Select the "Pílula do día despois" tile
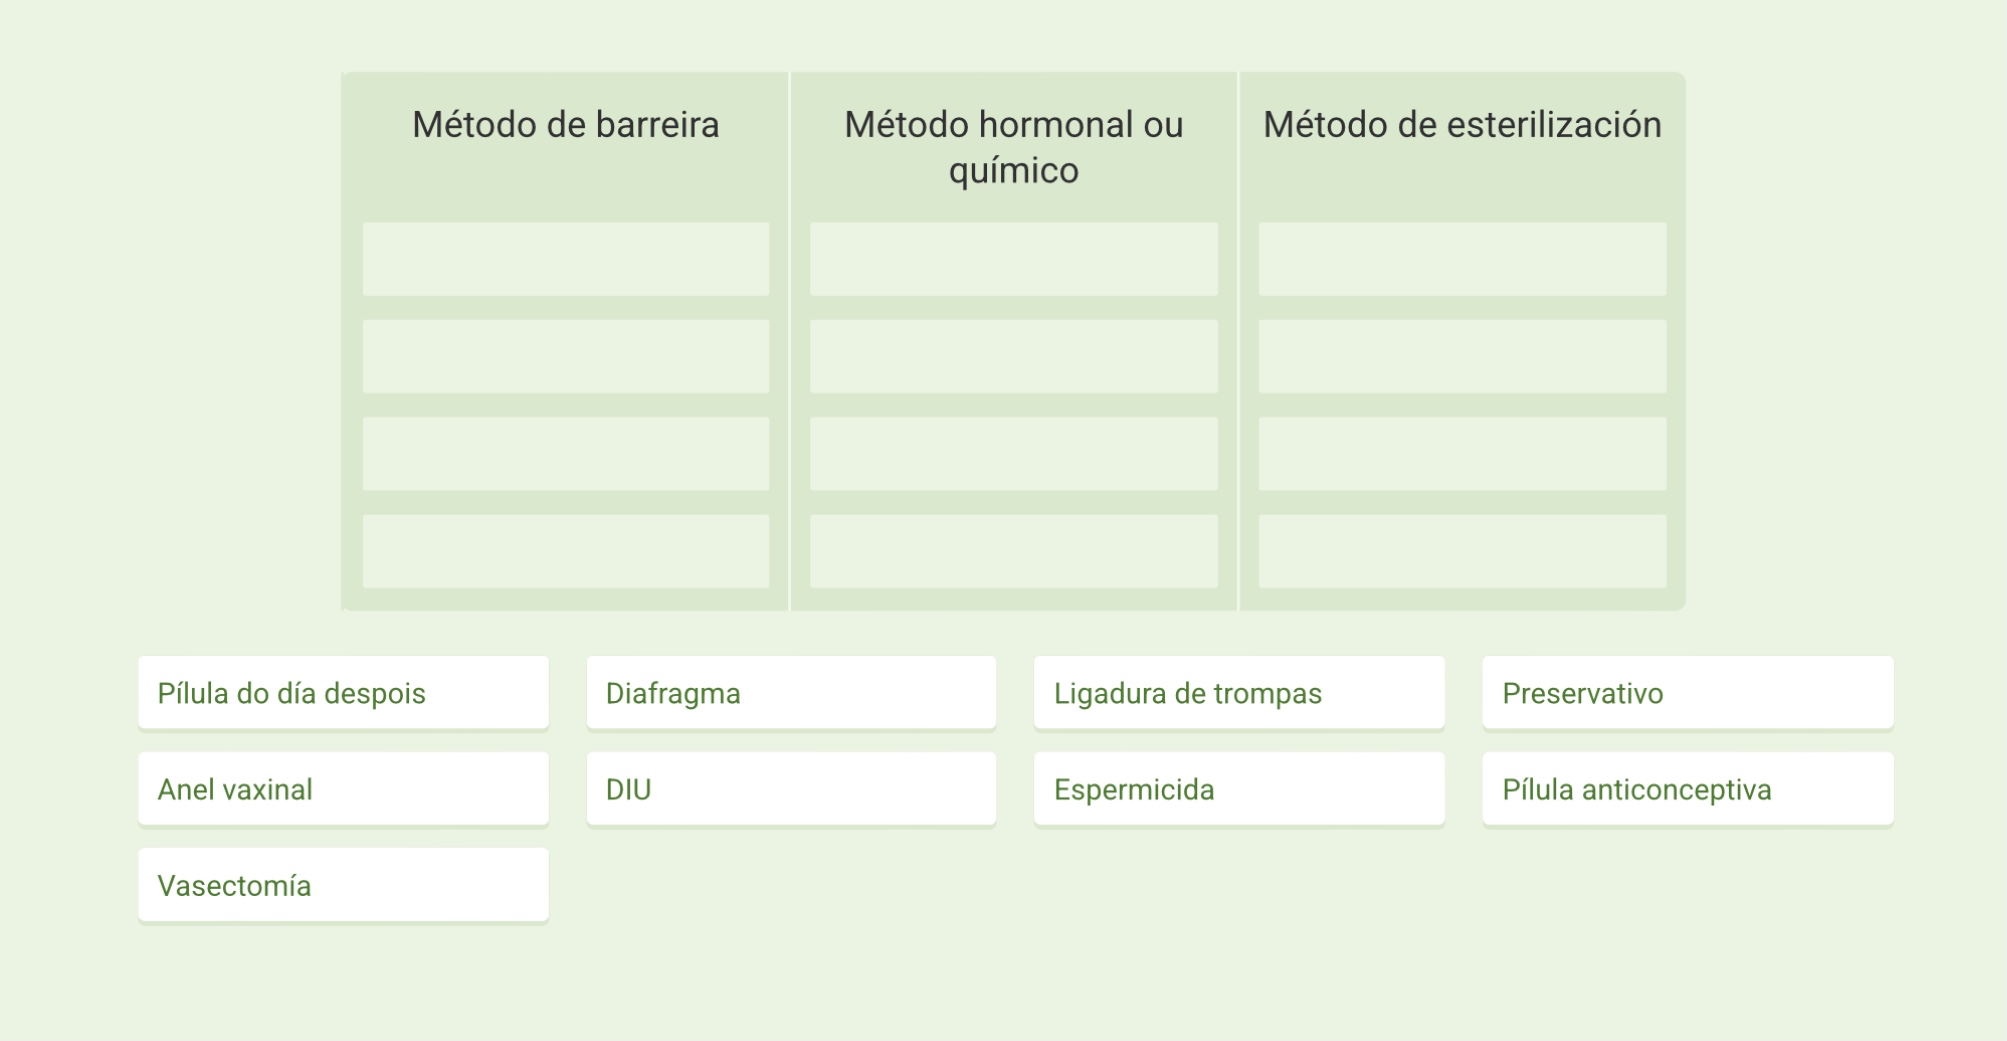2007x1041 pixels. coord(343,692)
